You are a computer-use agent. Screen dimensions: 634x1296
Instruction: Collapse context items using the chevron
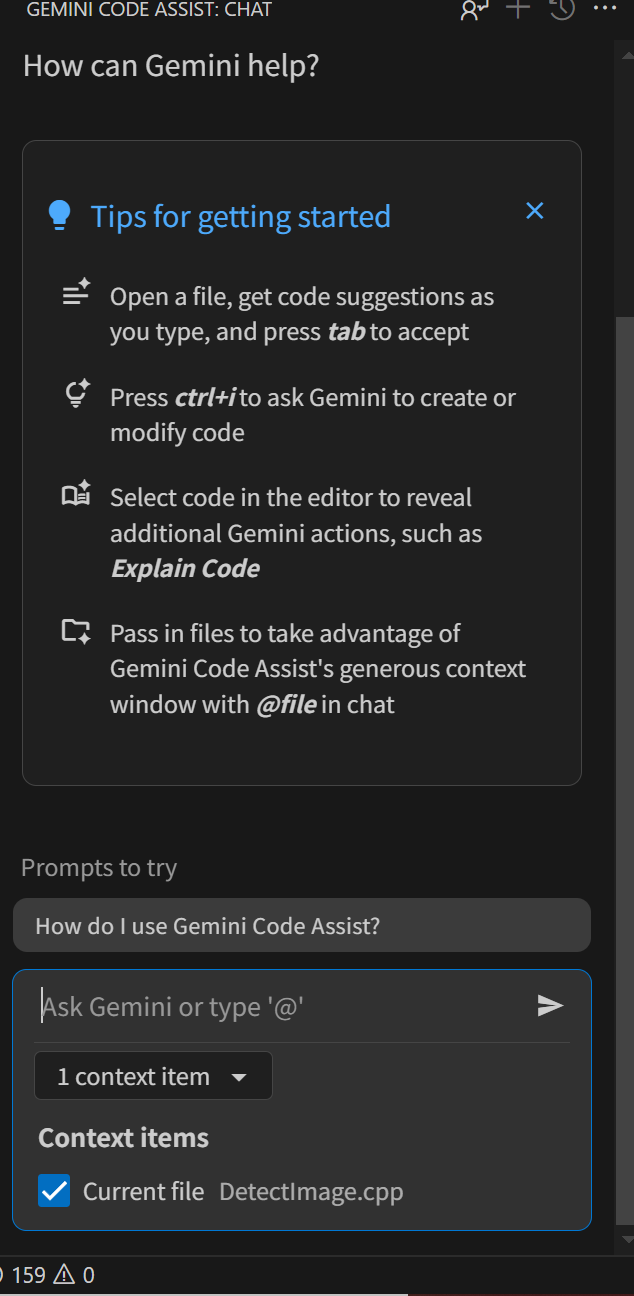[240, 1079]
